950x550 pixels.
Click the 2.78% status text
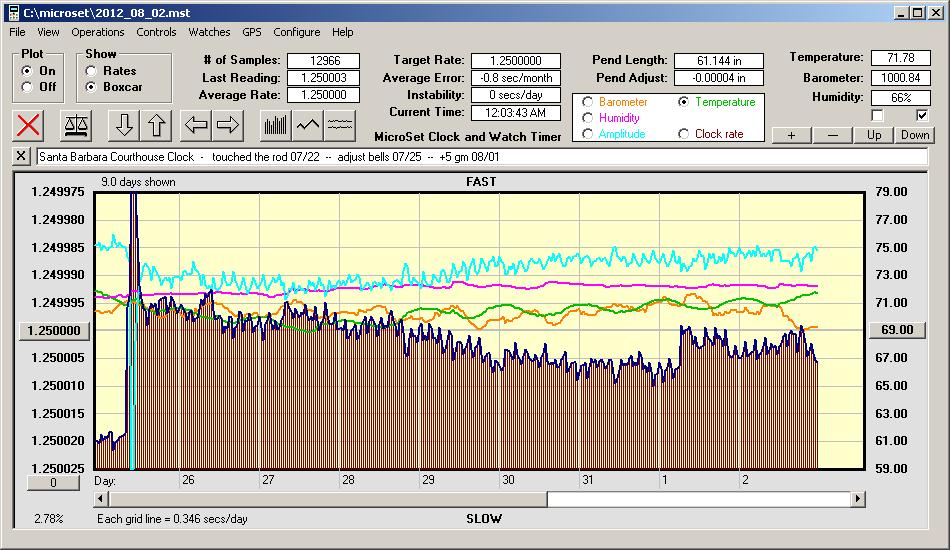click(48, 519)
